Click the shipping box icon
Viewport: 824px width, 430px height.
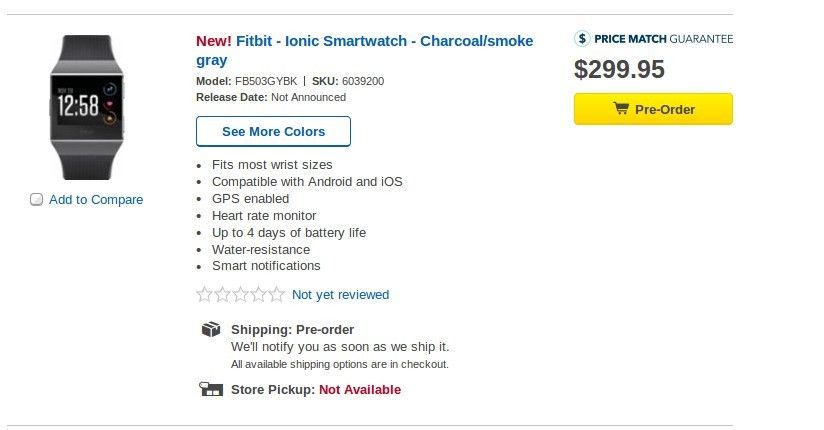point(211,329)
